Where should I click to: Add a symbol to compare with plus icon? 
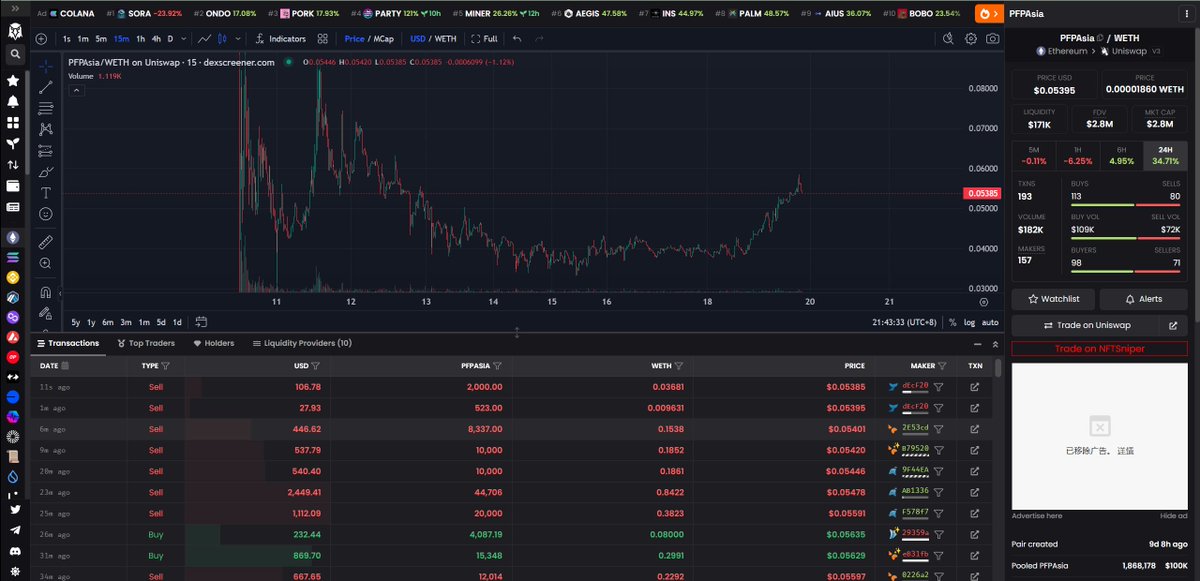pos(41,39)
